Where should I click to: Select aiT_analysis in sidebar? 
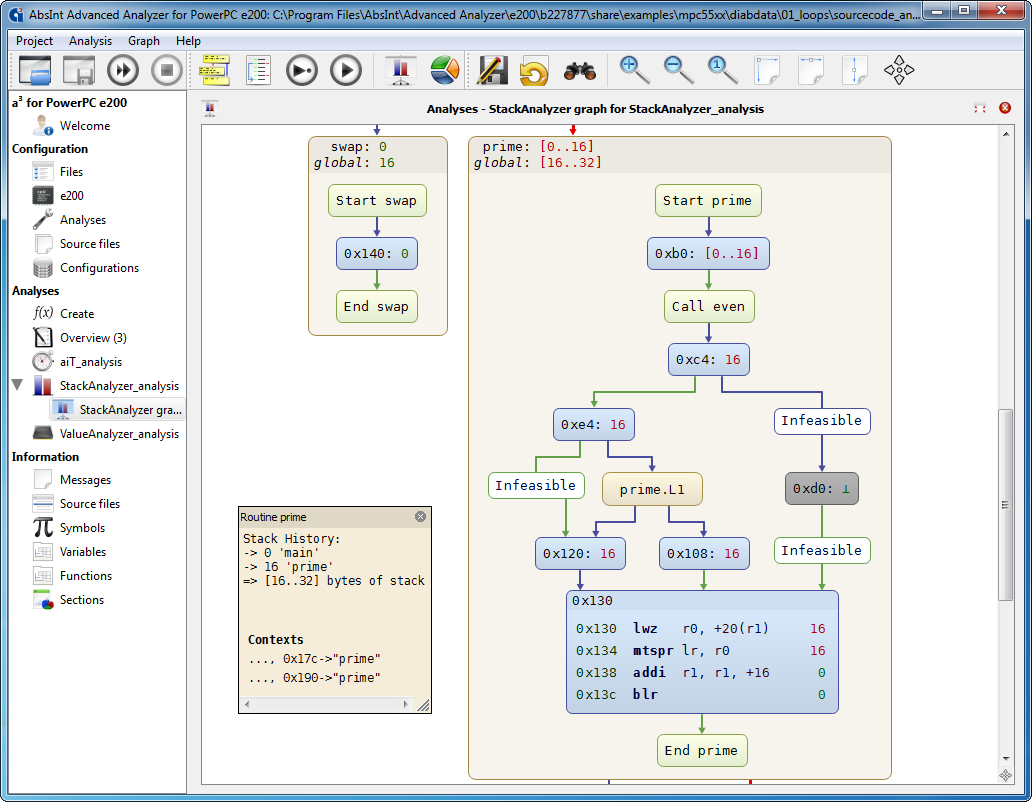pos(91,362)
